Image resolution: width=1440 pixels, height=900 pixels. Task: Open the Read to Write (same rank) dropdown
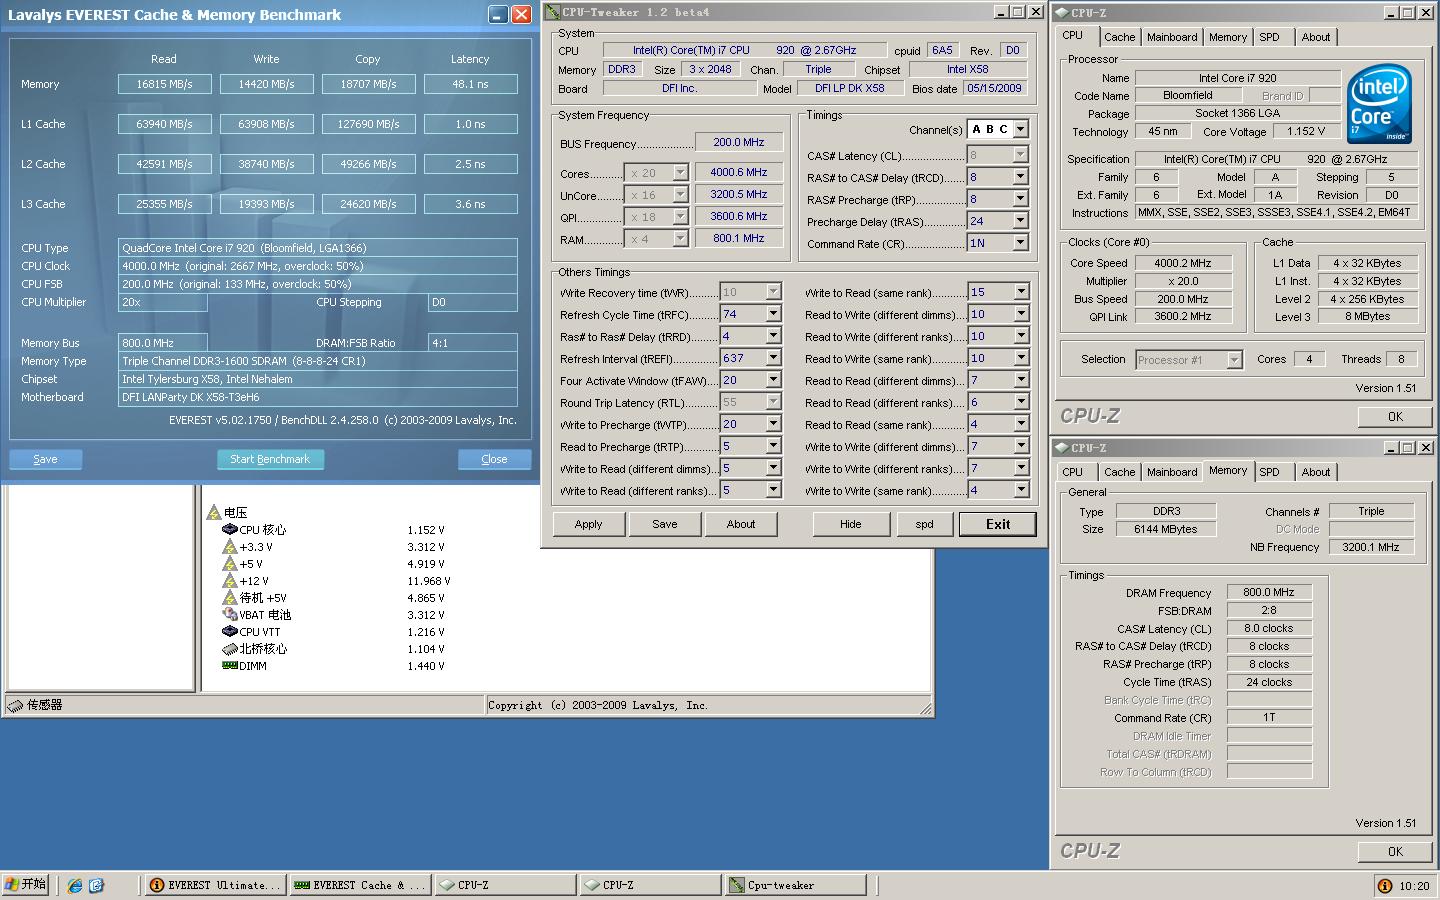(1021, 358)
